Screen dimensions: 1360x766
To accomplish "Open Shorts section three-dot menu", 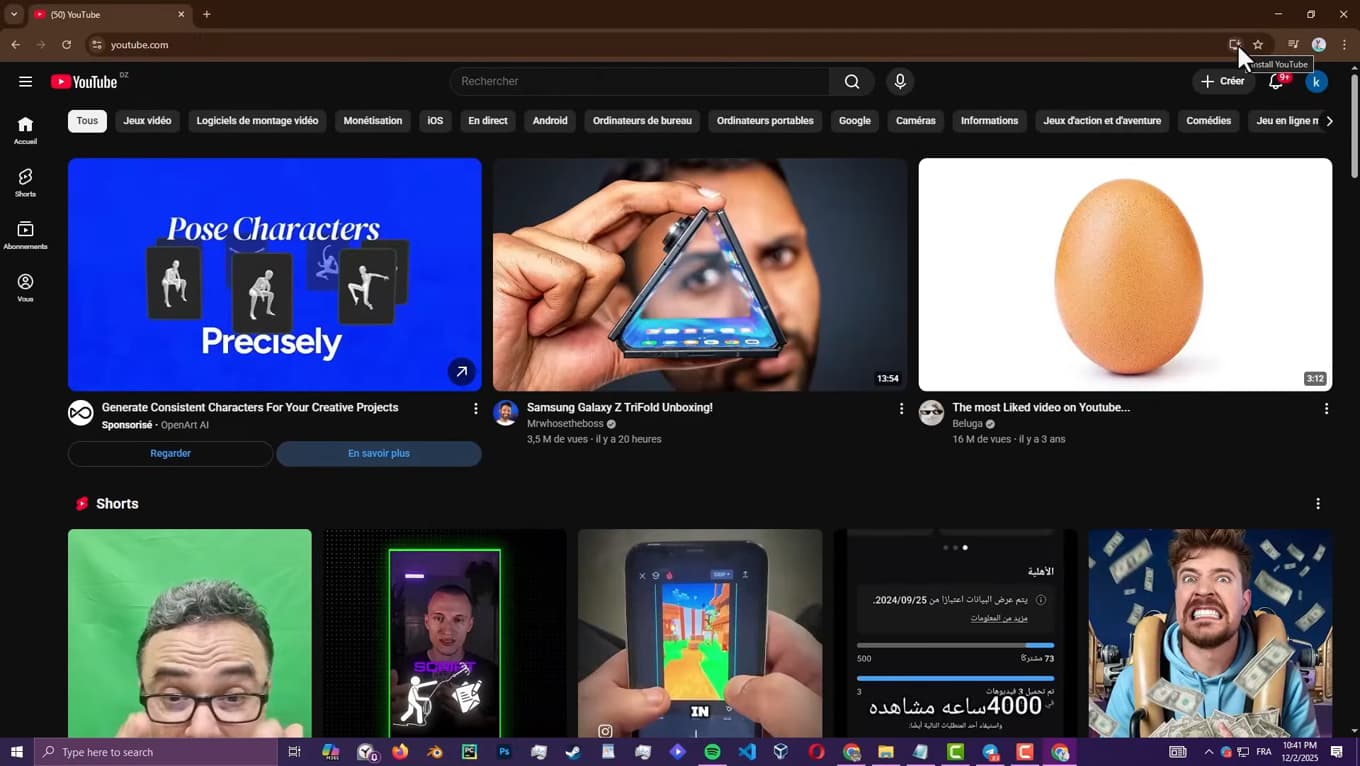I will click(1318, 504).
